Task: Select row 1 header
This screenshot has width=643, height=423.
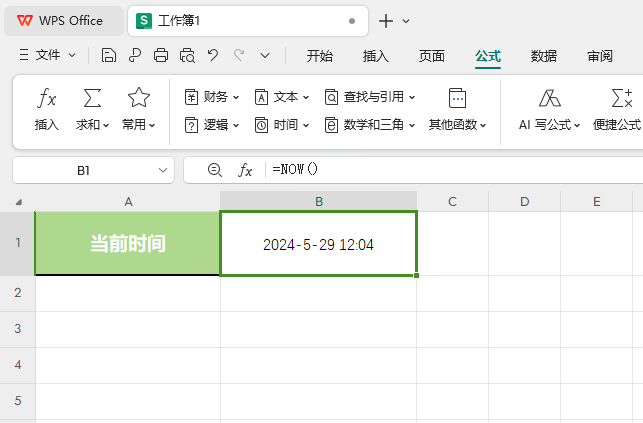Action: [x=18, y=243]
